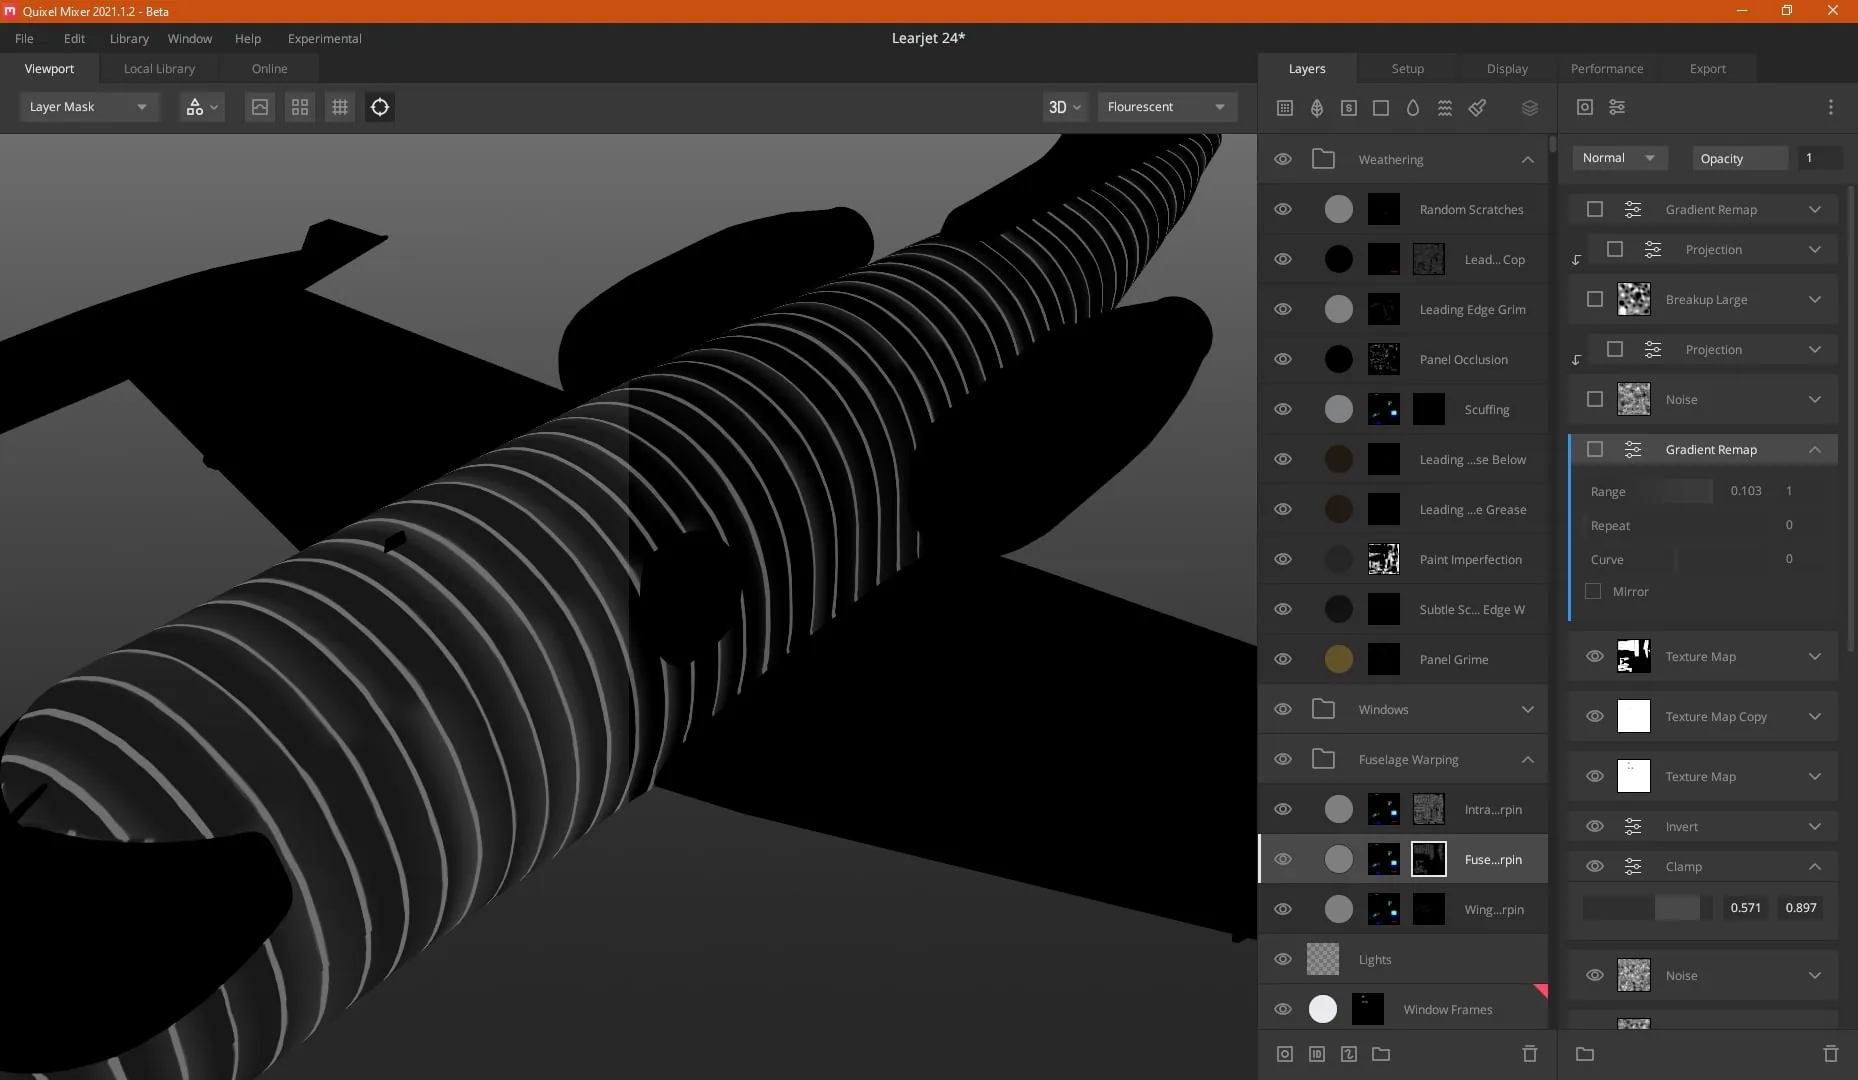Add a solid layer using the square icon
1858x1080 pixels.
[x=1381, y=107]
